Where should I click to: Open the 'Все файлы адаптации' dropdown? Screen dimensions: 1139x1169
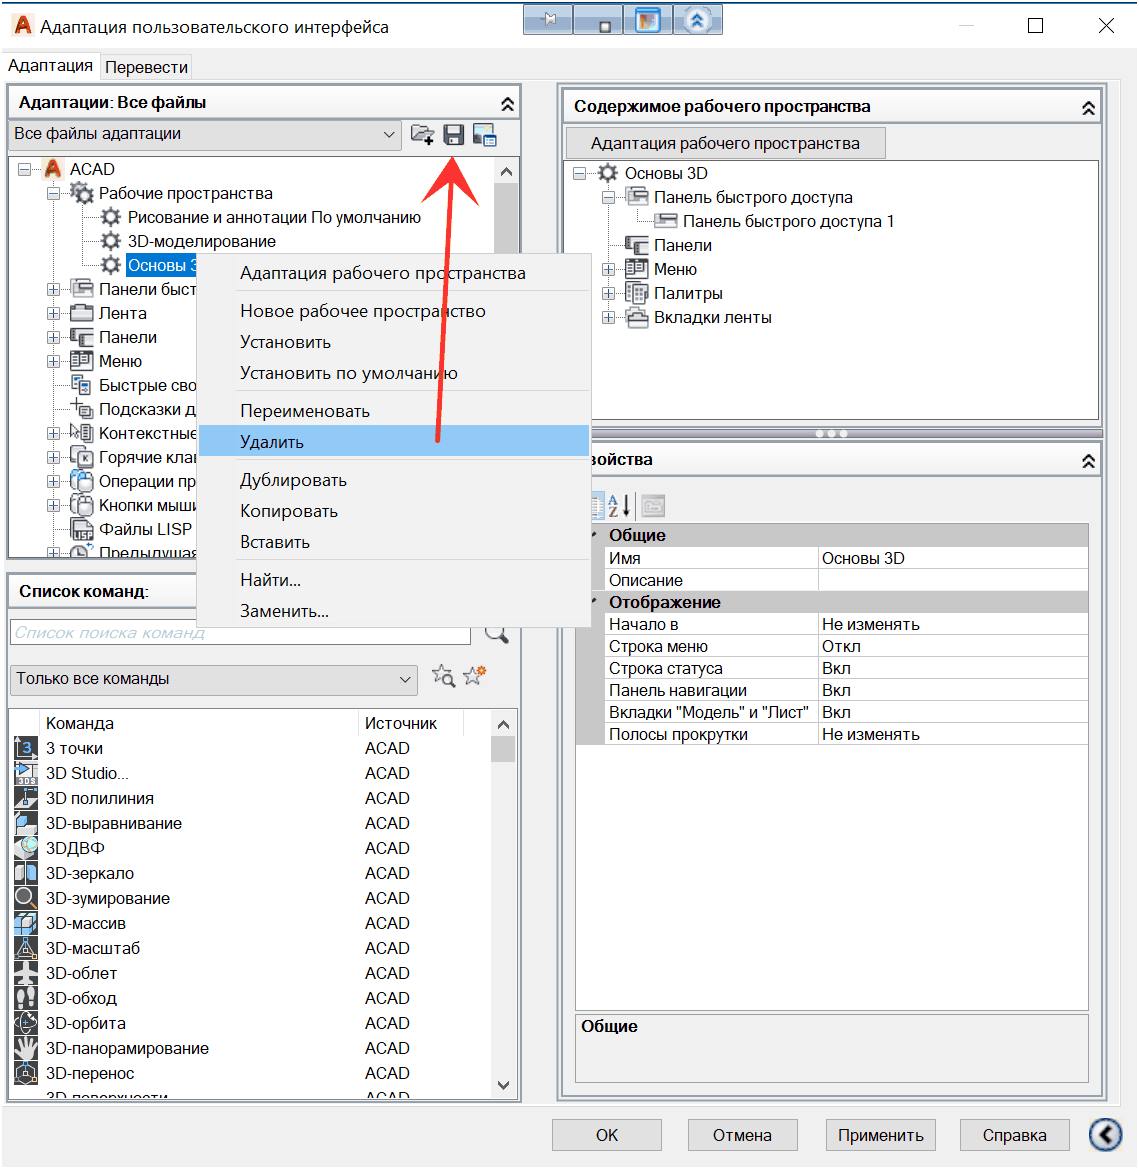389,135
